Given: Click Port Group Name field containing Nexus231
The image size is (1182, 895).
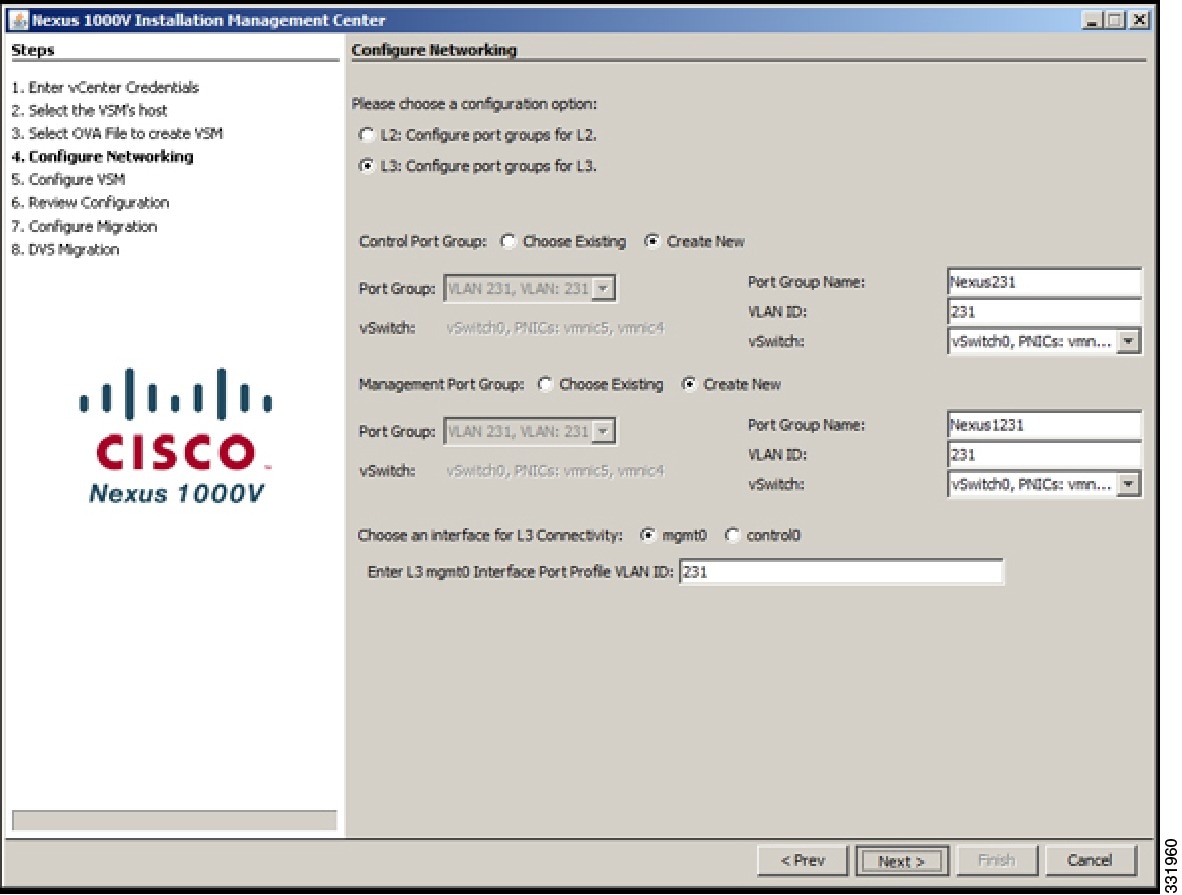Looking at the screenshot, I should [x=1044, y=282].
